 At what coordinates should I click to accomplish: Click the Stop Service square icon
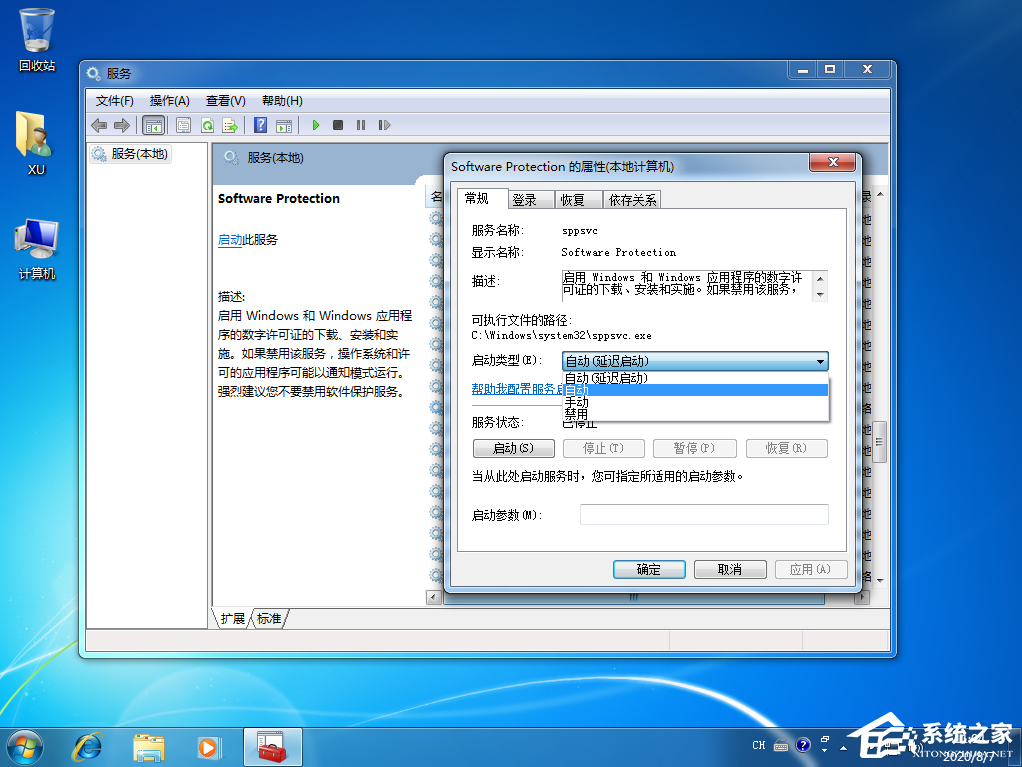click(x=340, y=125)
